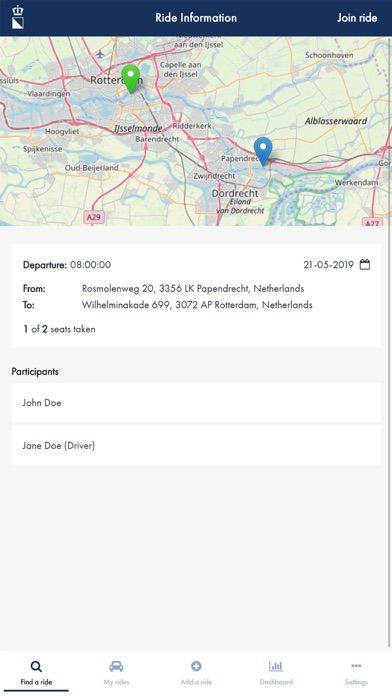Click the A29 road badge on map

click(94, 217)
